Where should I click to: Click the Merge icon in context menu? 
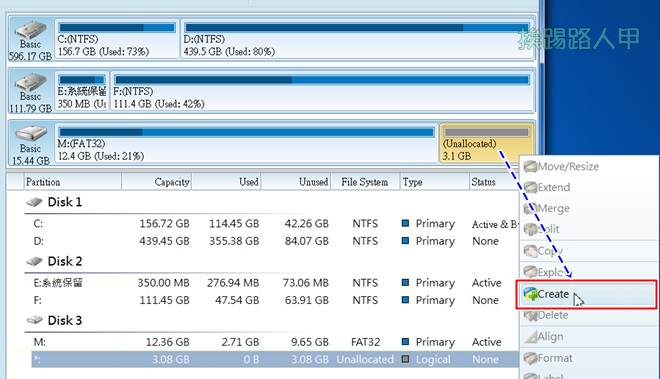pyautogui.click(x=530, y=208)
